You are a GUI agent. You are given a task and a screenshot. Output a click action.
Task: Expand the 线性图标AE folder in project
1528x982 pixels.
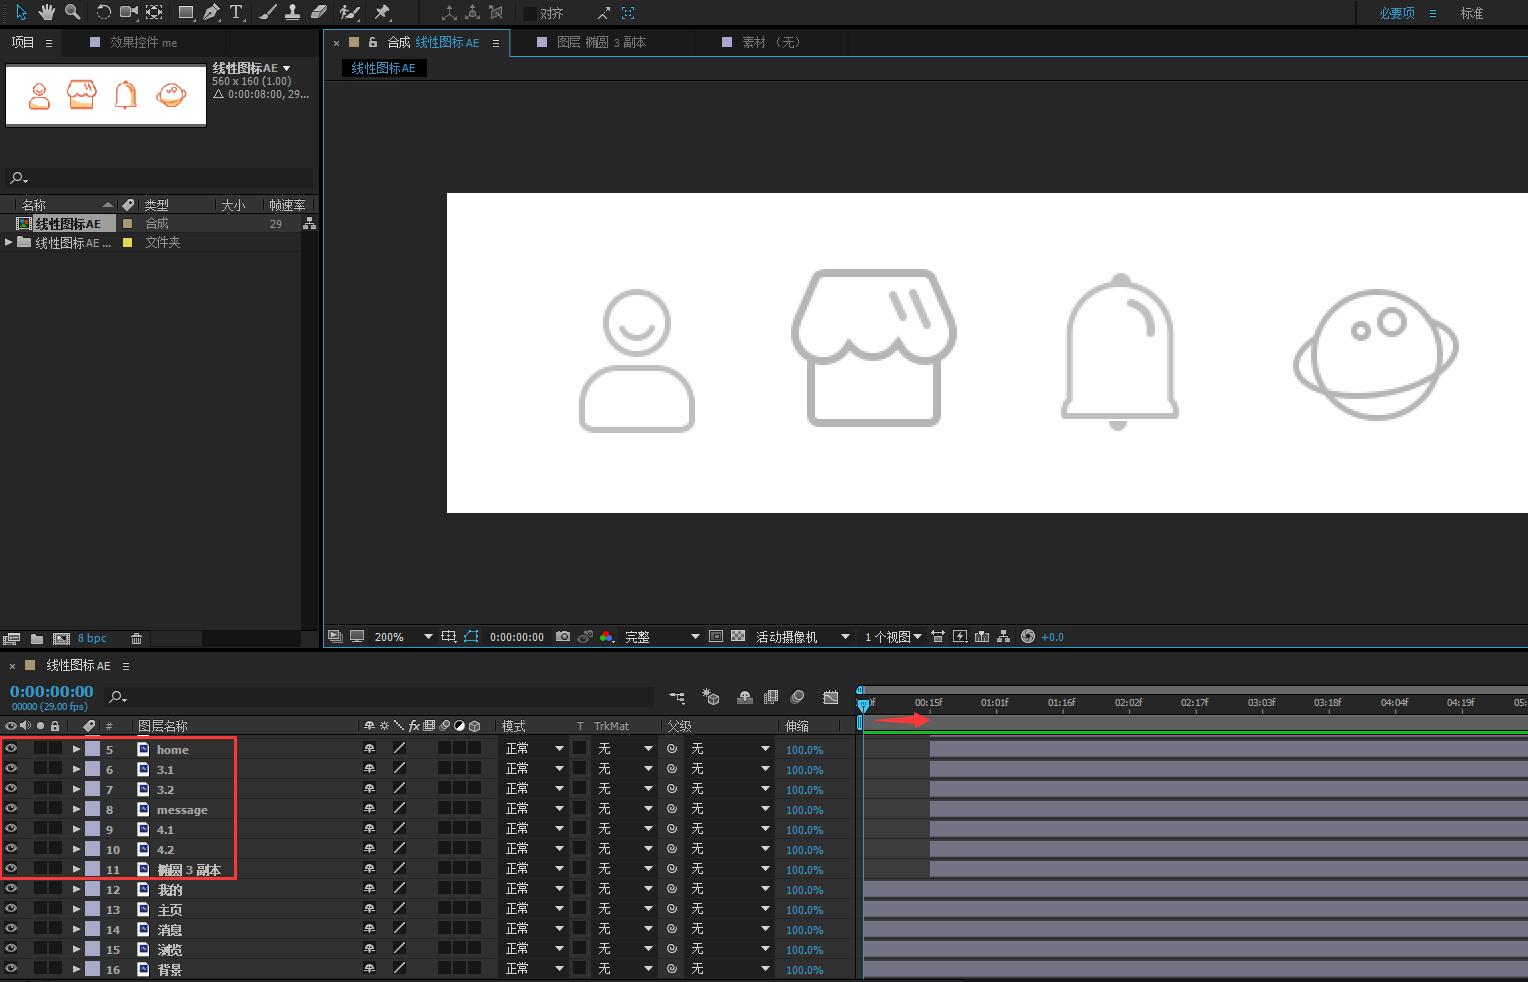[x=9, y=242]
